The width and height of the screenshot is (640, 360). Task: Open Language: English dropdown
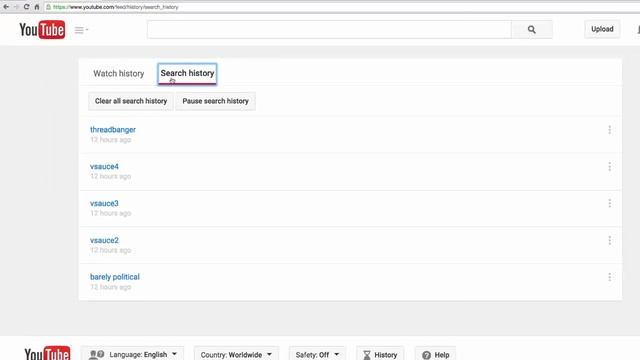point(132,354)
